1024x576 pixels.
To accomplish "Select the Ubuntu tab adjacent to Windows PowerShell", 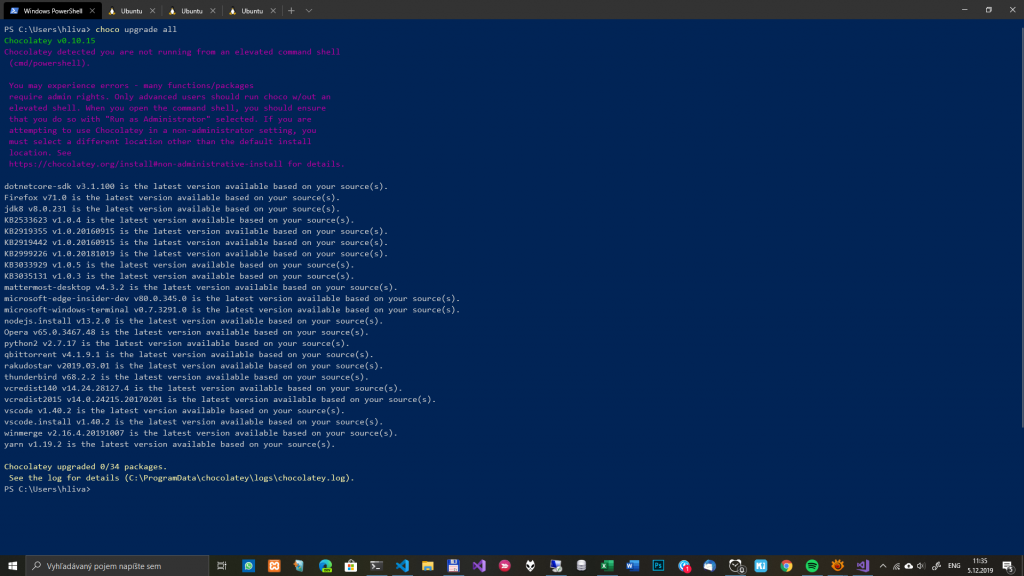I will tap(131, 10).
